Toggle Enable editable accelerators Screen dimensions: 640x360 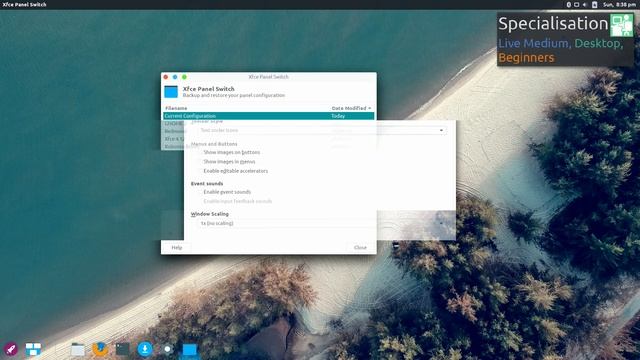(x=236, y=171)
